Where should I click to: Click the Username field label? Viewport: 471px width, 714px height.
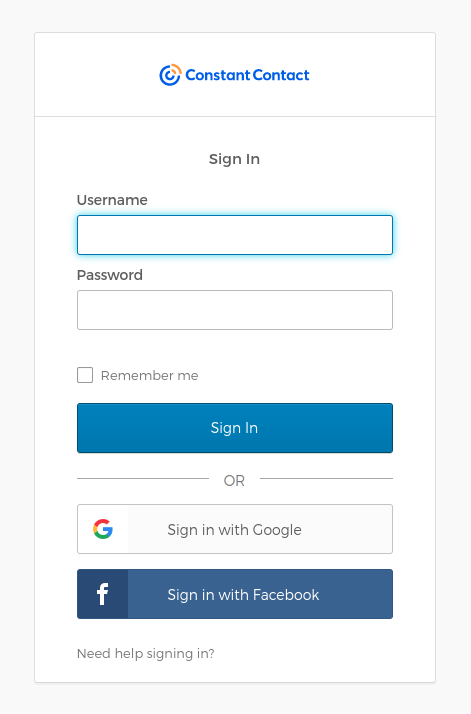point(112,200)
